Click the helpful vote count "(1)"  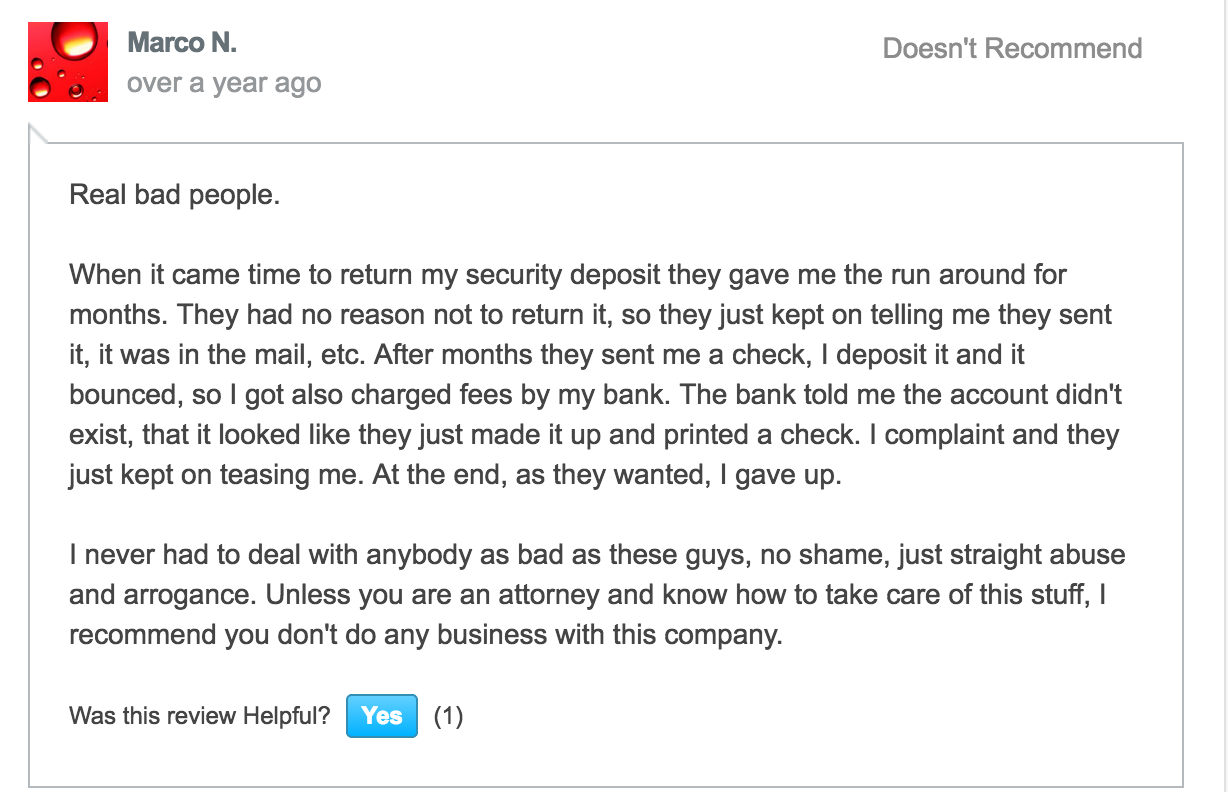click(448, 716)
